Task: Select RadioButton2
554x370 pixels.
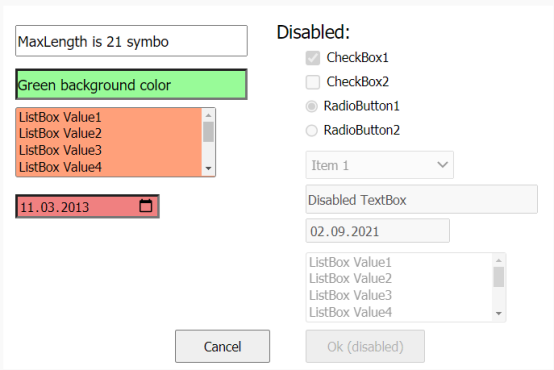Action: pos(311,130)
